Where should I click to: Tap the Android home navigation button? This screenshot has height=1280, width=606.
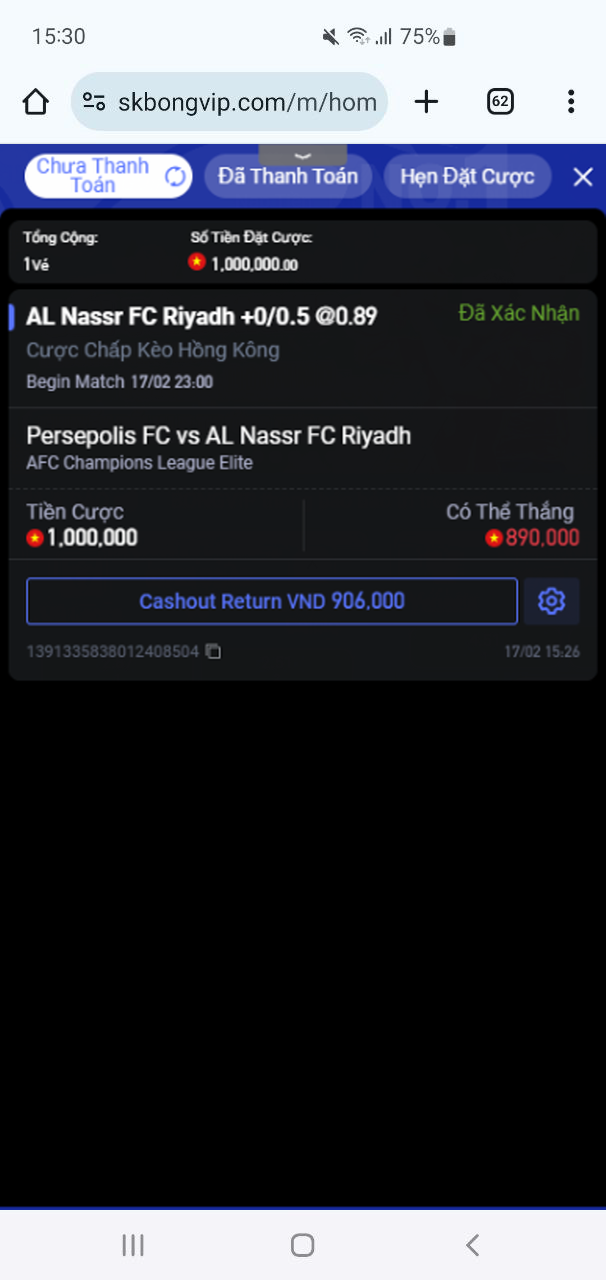pyautogui.click(x=302, y=1245)
